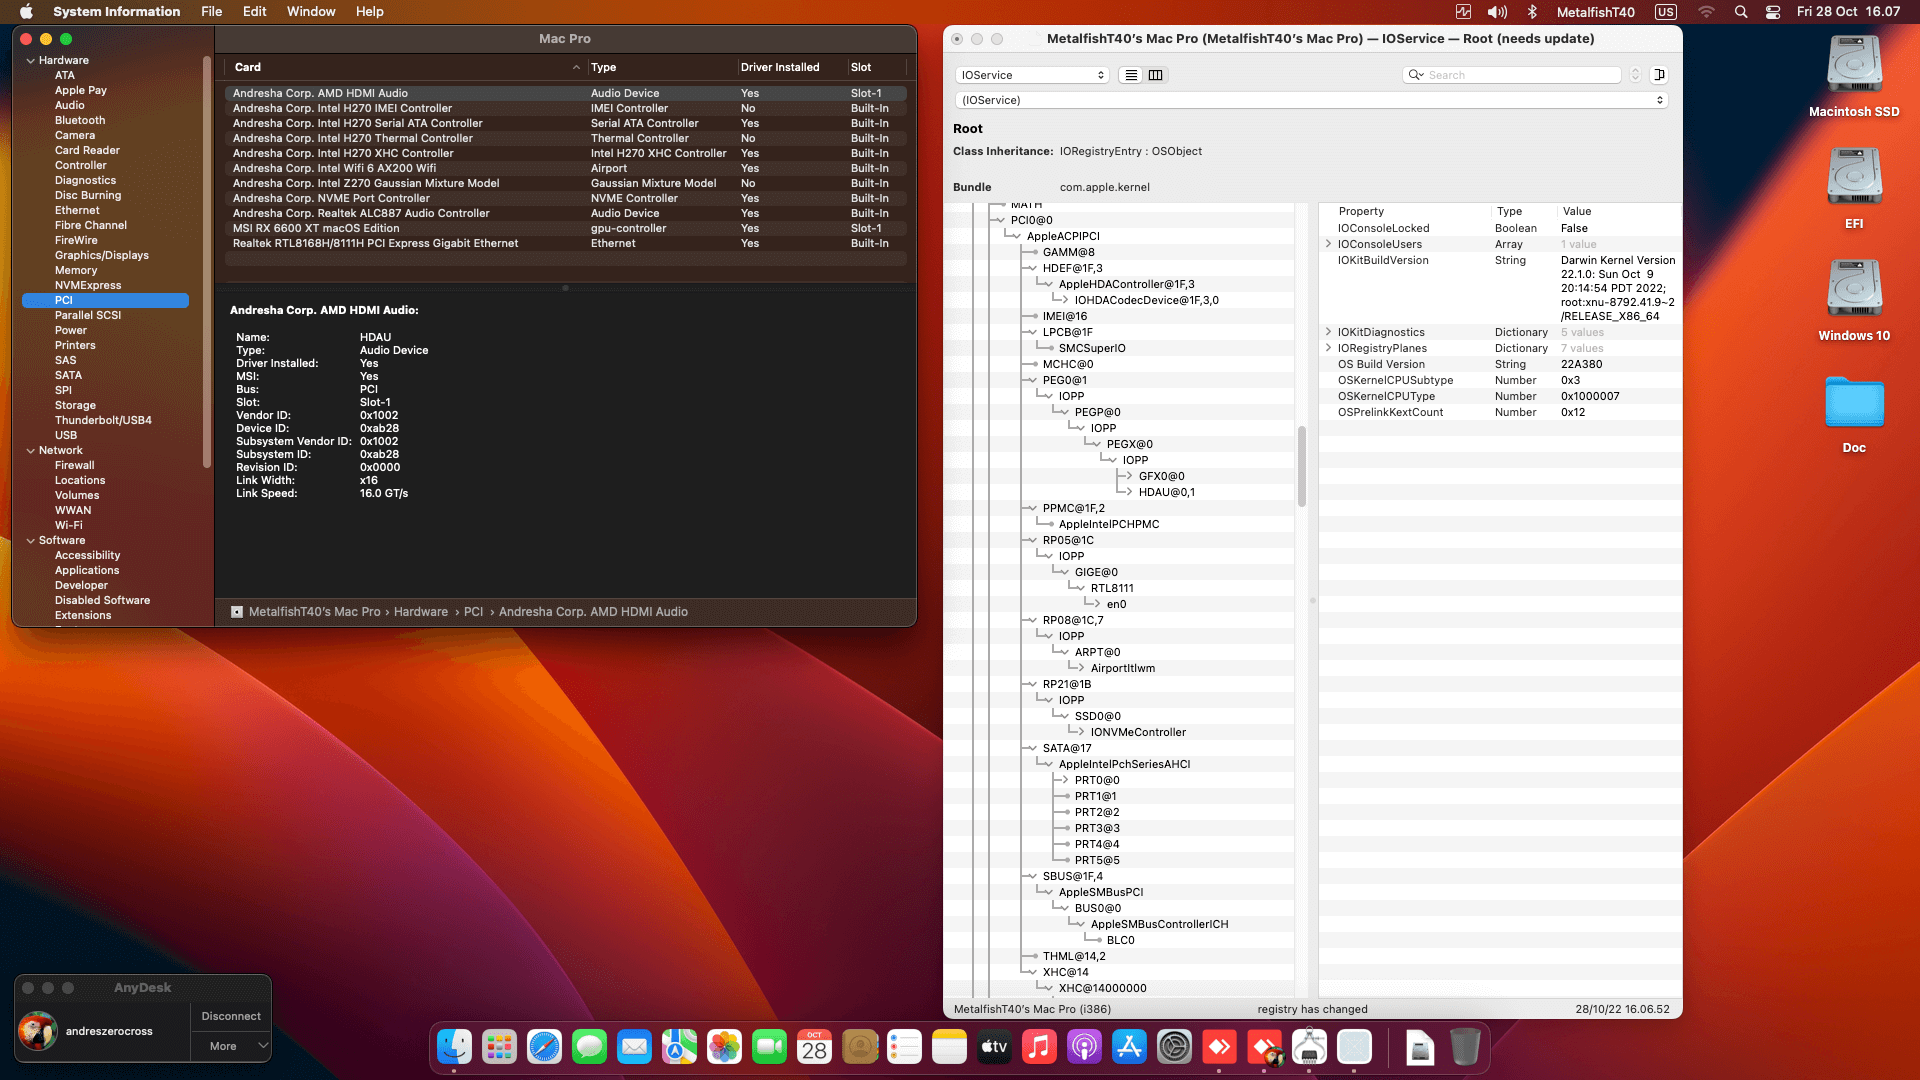Click the More button in AnyDesk
Image resolution: width=1920 pixels, height=1080 pixels.
tap(225, 1046)
